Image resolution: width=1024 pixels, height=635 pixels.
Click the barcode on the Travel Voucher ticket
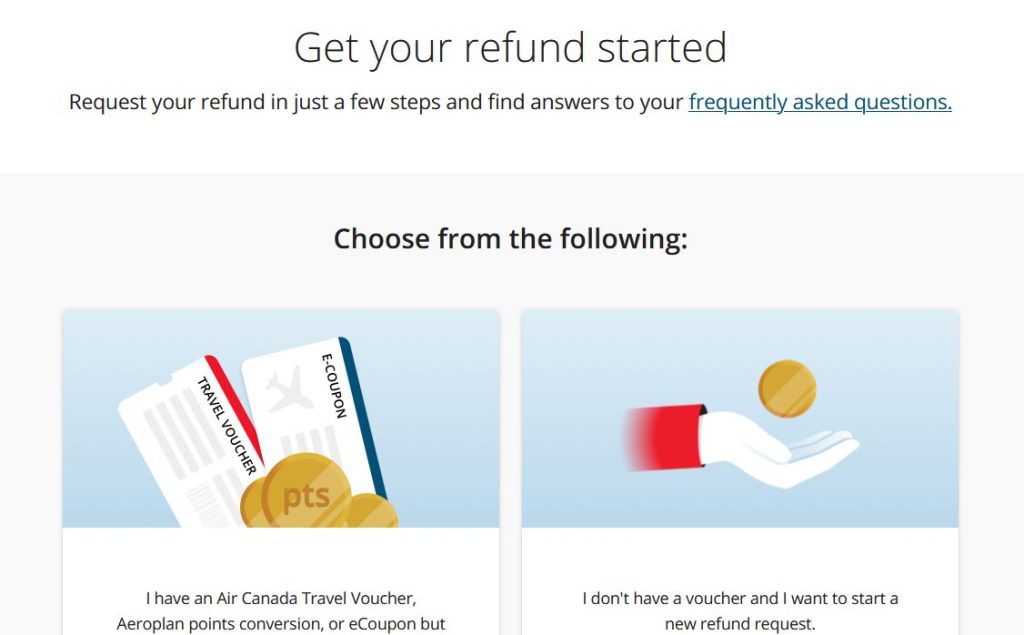(208, 504)
